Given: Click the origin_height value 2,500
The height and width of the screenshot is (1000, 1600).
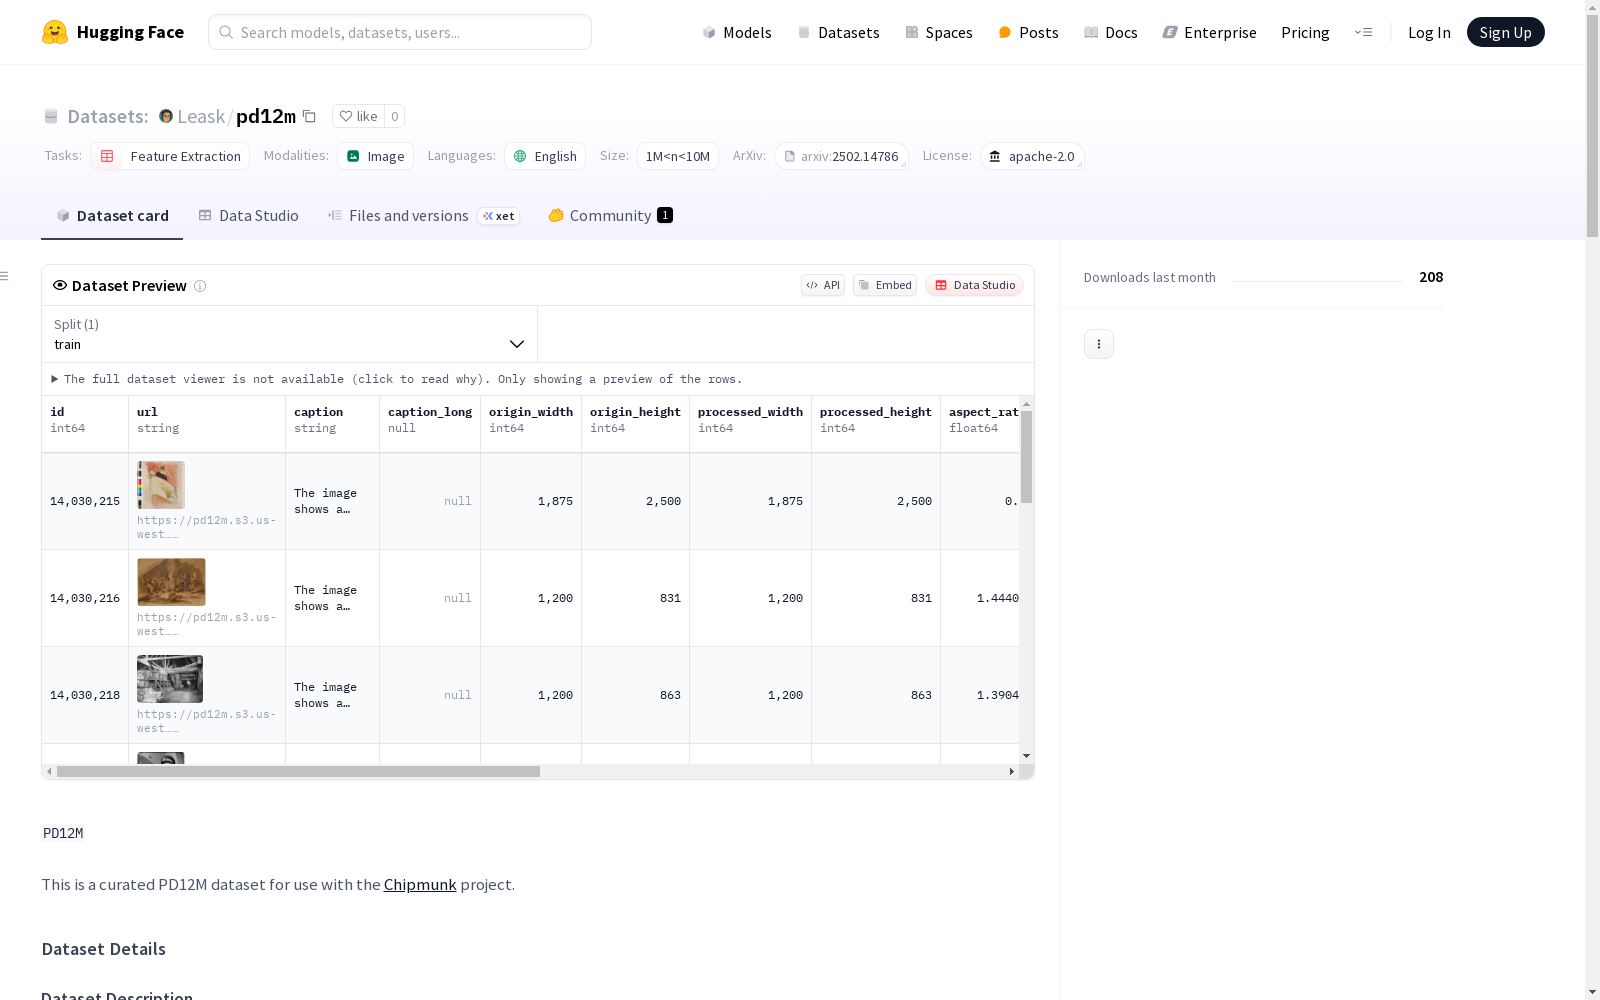Looking at the screenshot, I should [663, 501].
